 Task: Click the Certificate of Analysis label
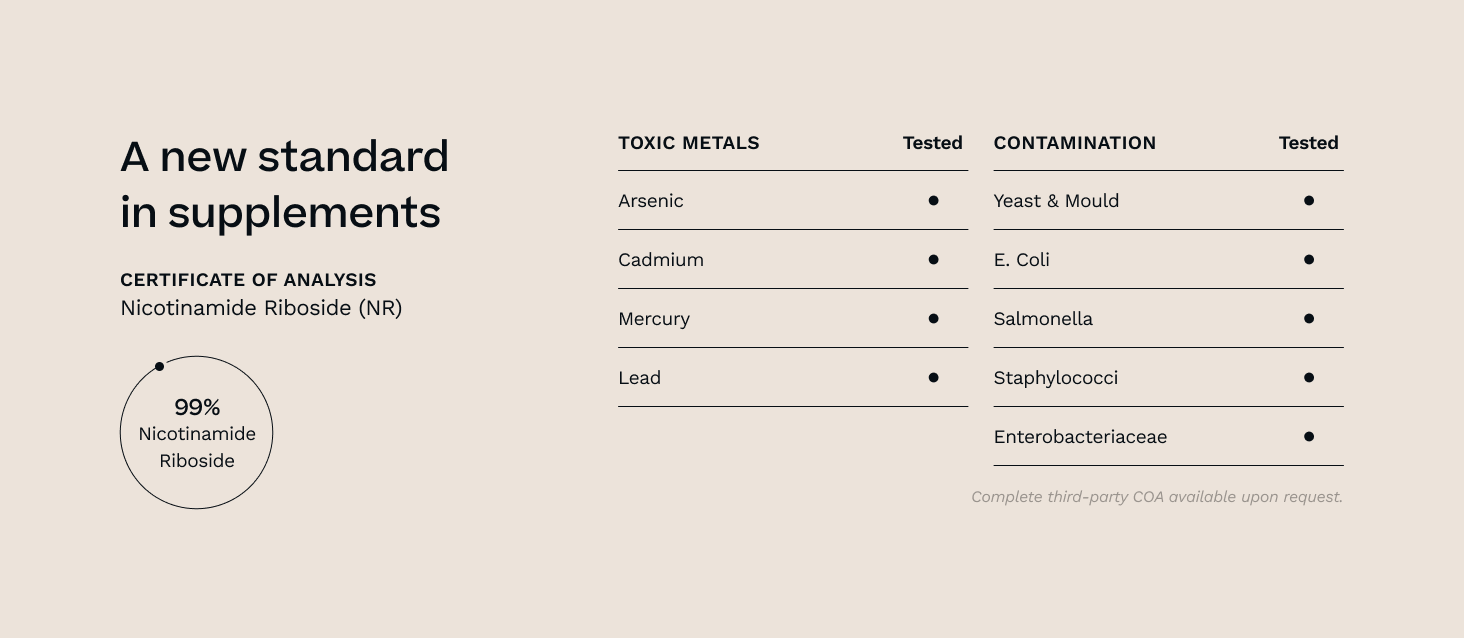[x=248, y=280]
